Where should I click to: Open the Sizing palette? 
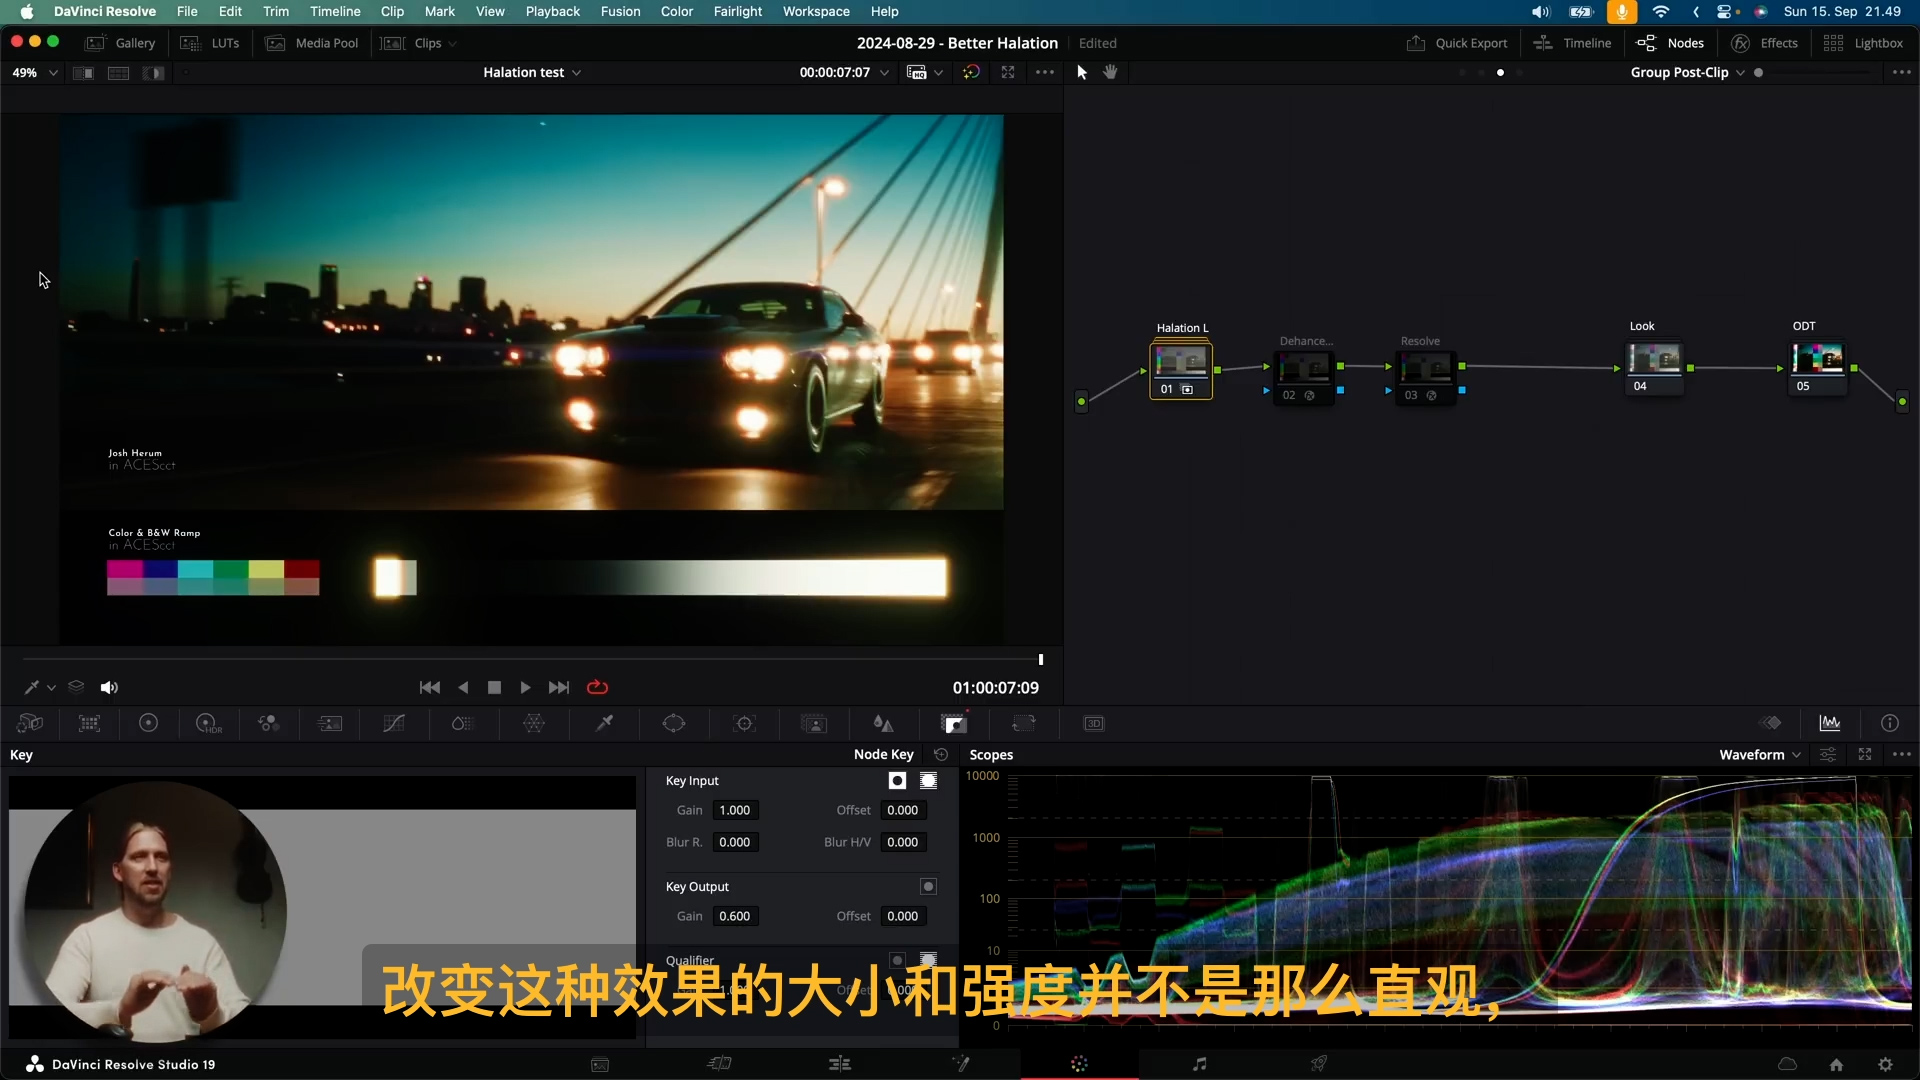[x=1024, y=723]
